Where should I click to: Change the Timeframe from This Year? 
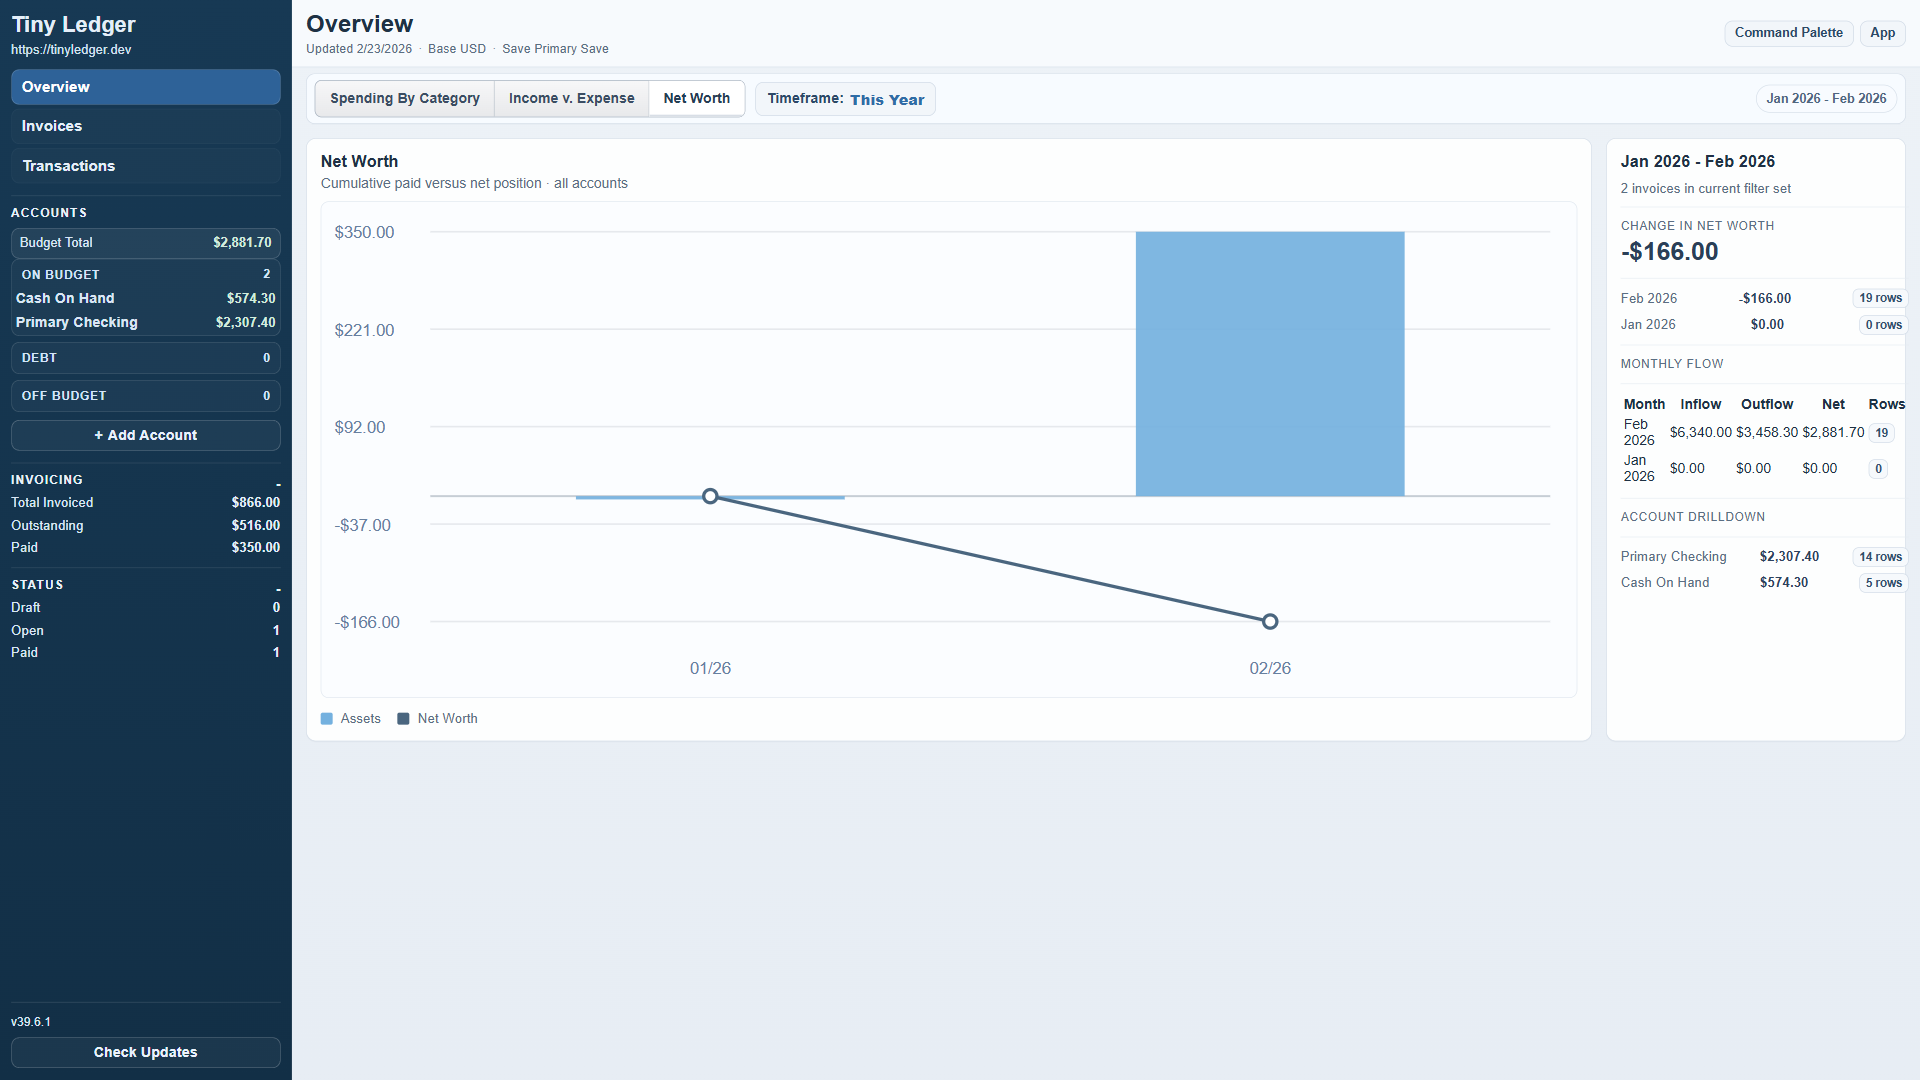[886, 99]
